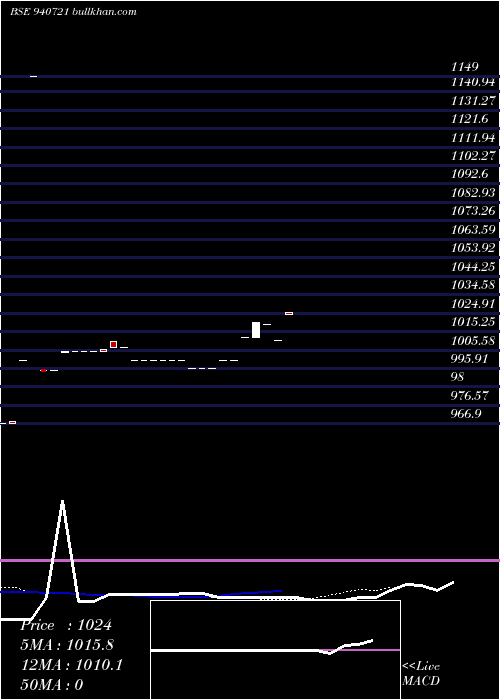
Task: Click the 1005.58 price level label
Action: click(x=473, y=341)
